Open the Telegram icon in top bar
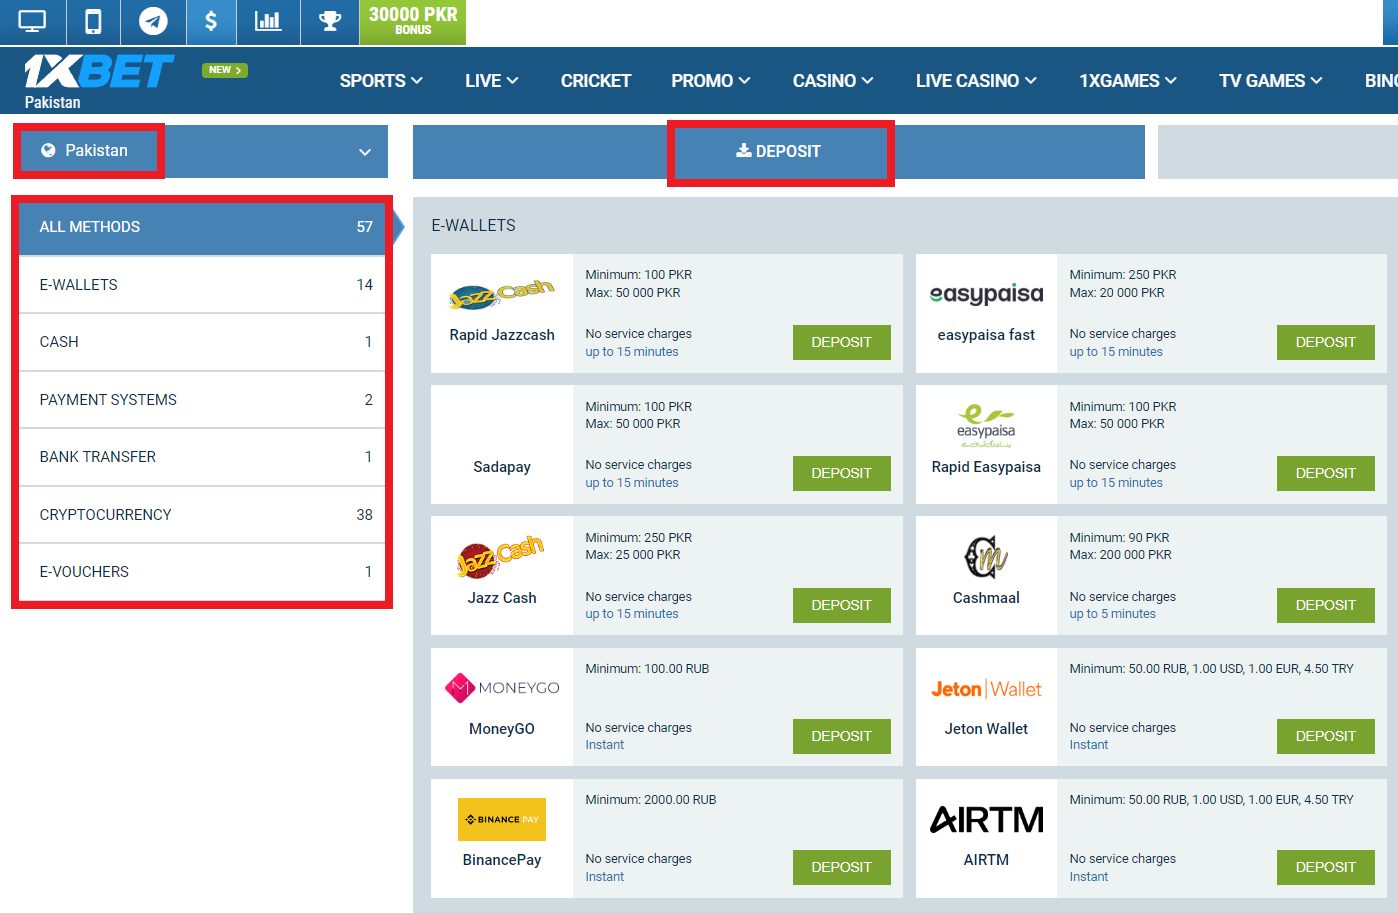The width and height of the screenshot is (1398, 913). pos(153,21)
